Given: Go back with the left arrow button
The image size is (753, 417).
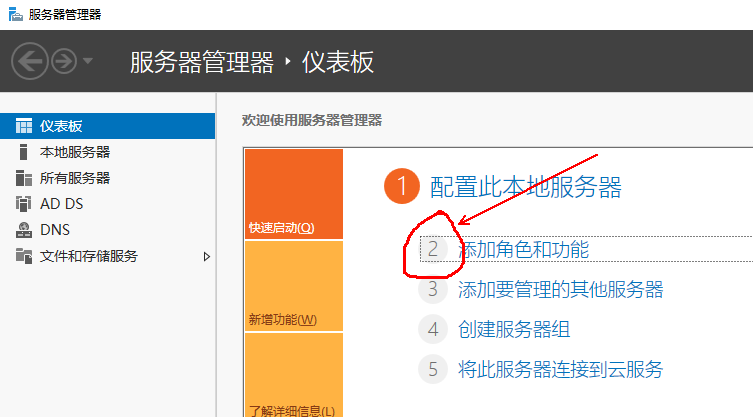Looking at the screenshot, I should (x=30, y=61).
